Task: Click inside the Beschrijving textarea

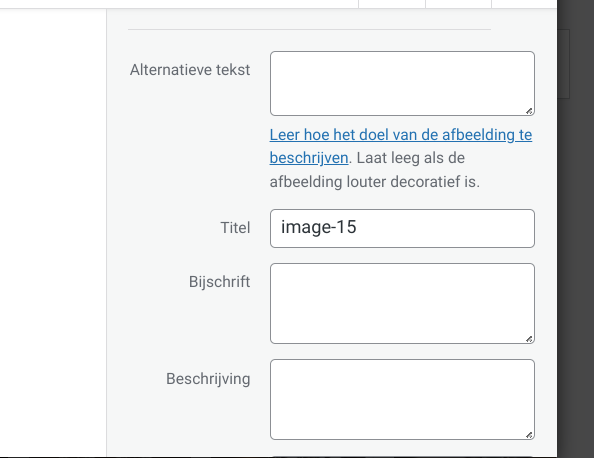Action: click(402, 399)
